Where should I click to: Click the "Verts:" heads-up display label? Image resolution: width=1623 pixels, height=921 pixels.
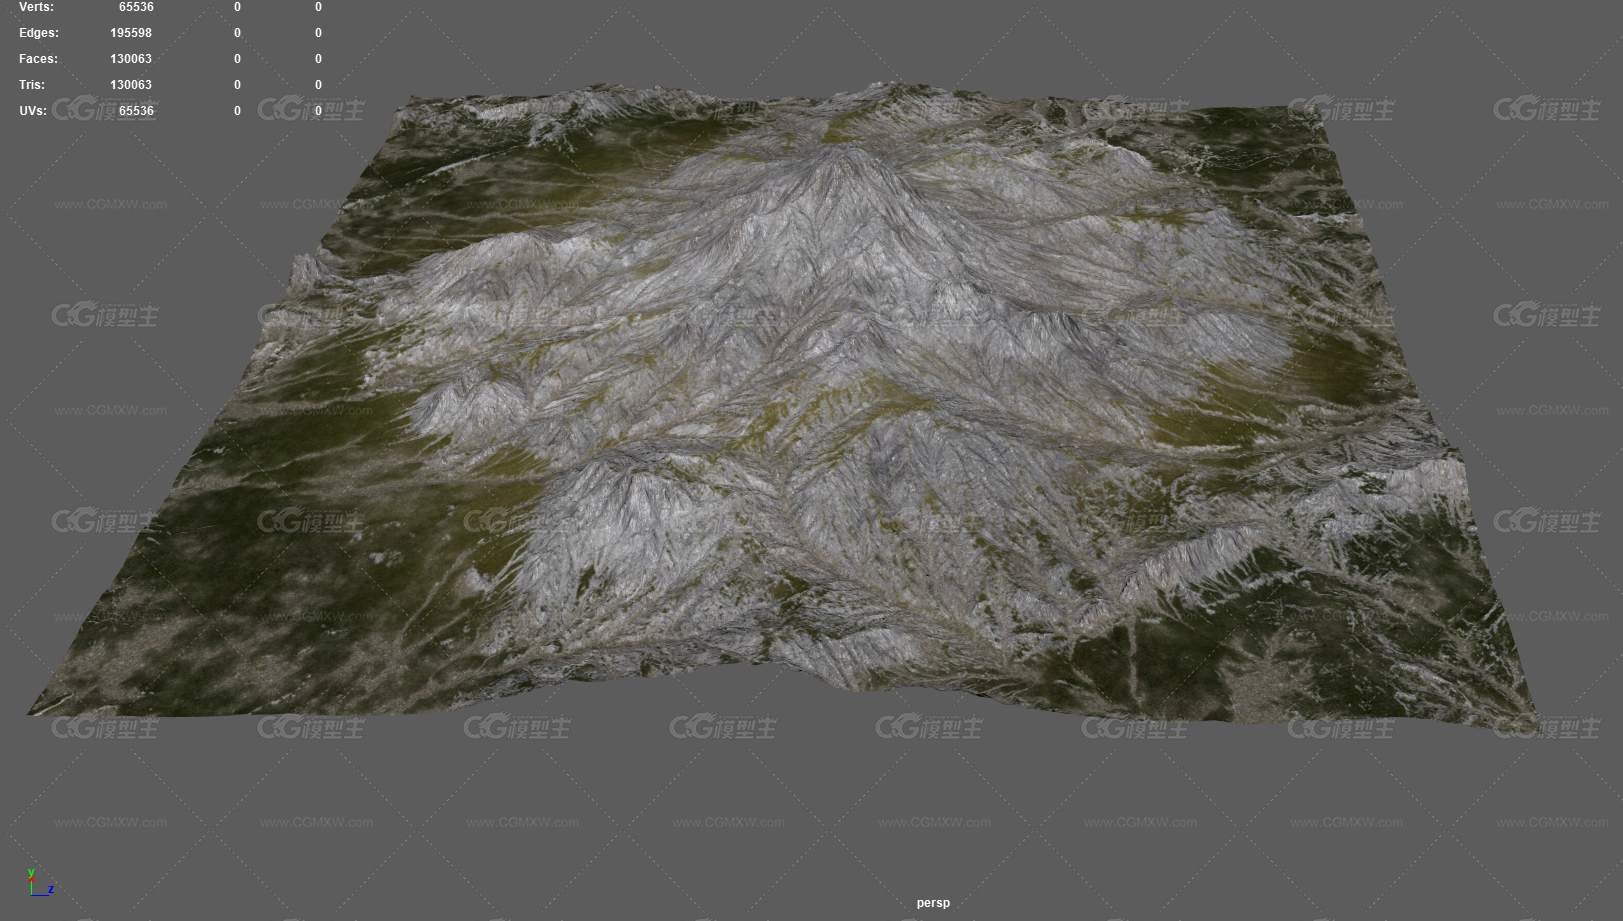37,7
